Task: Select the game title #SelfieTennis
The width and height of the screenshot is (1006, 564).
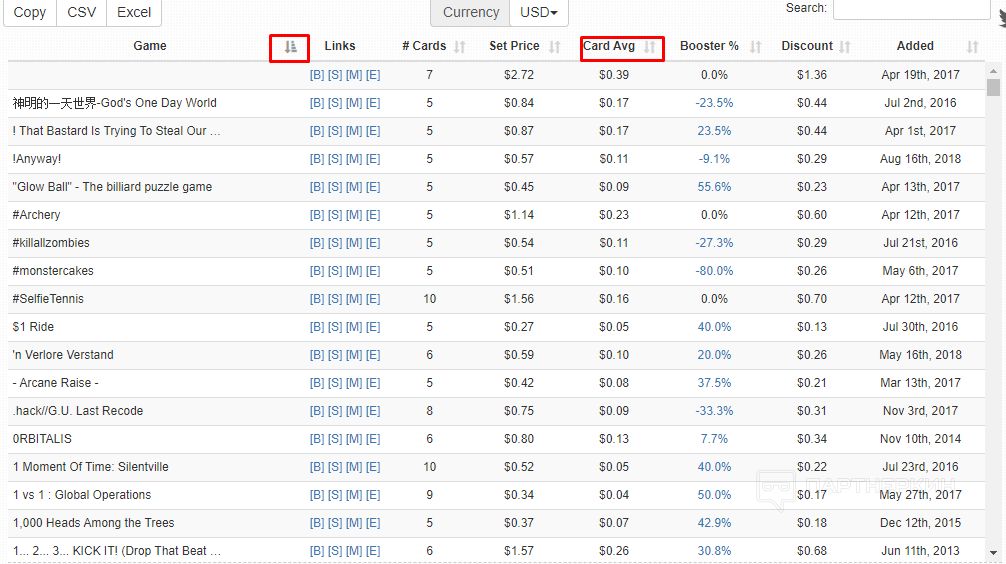Action: [x=48, y=299]
